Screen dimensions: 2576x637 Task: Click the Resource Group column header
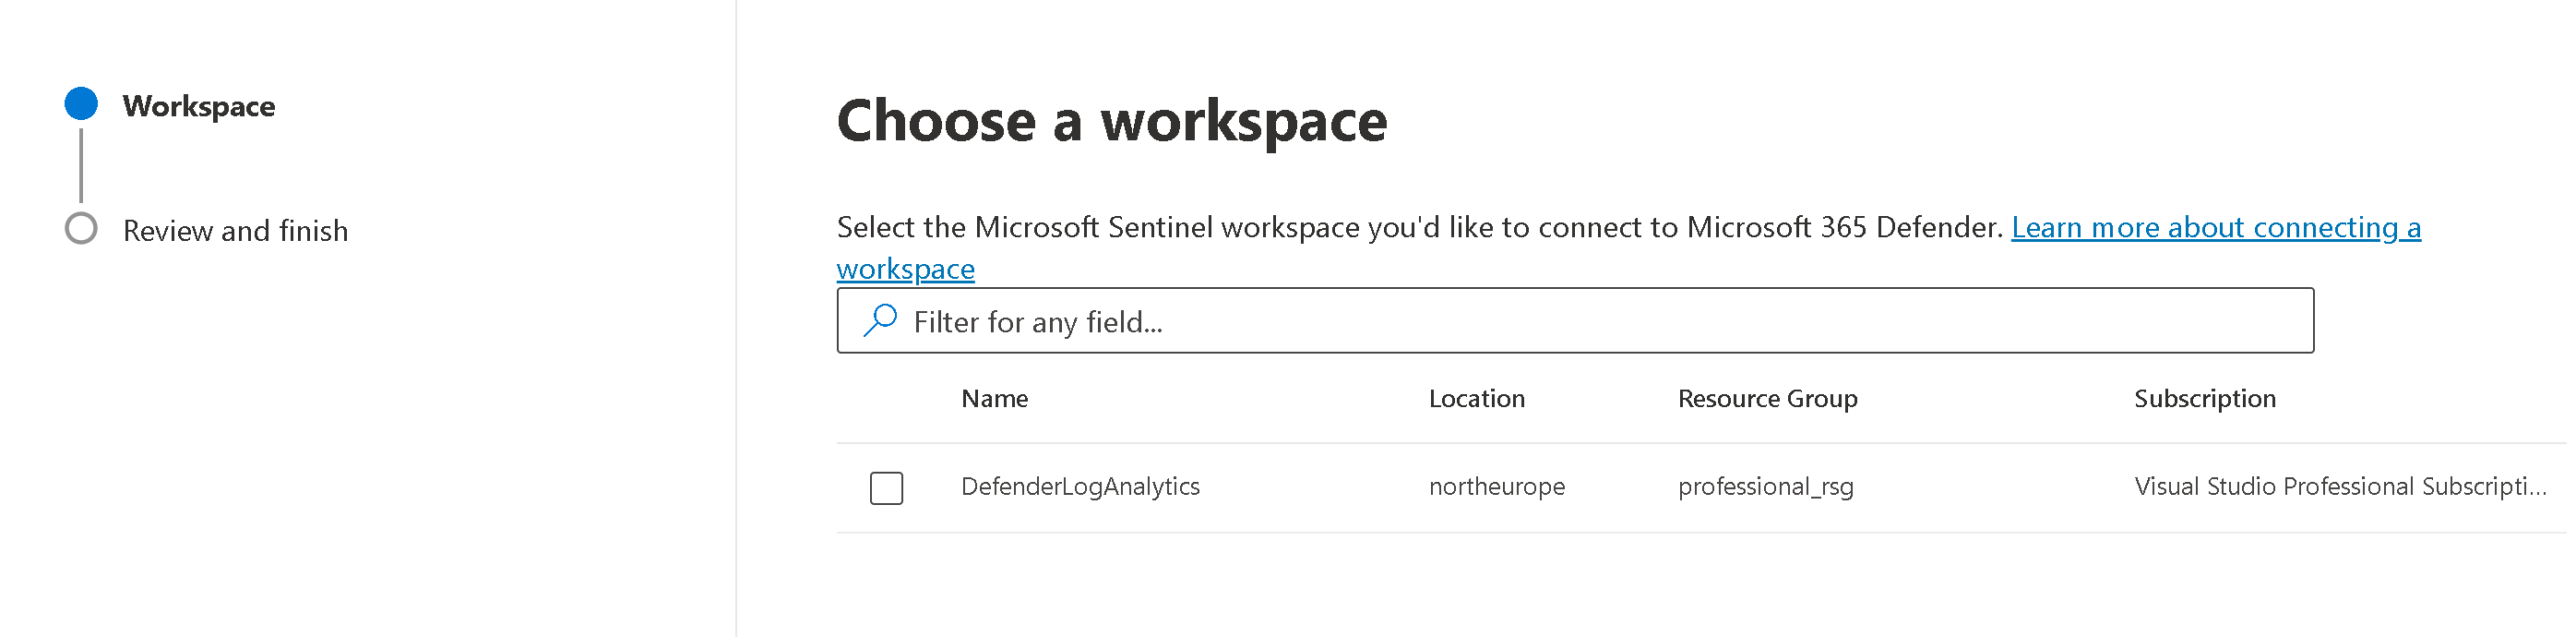click(1767, 399)
